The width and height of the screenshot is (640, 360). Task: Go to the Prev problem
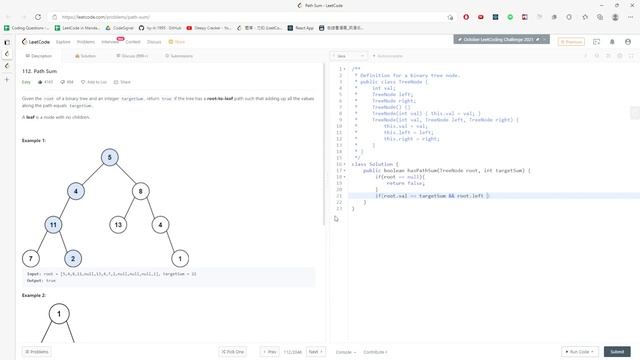coord(270,351)
